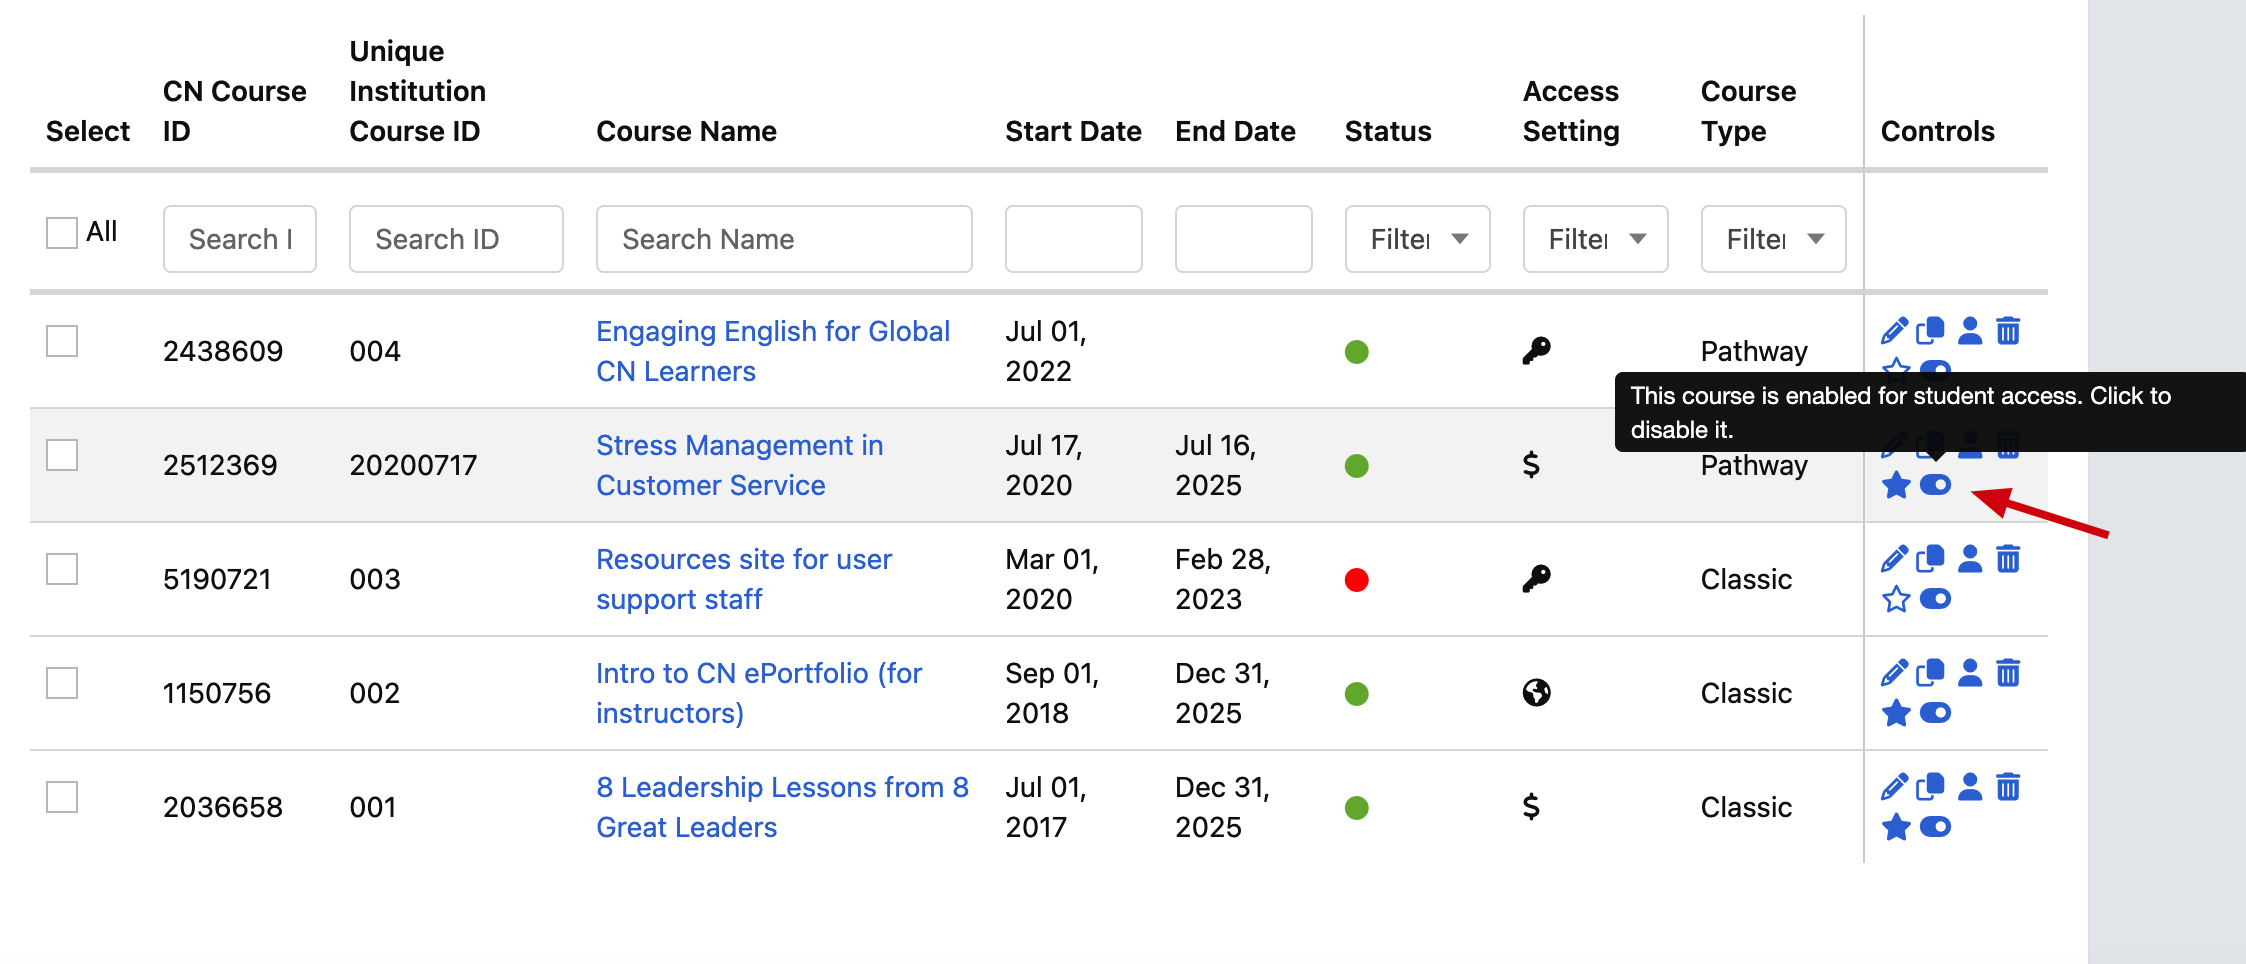
Task: Open Resources site for user support staff link
Action: pos(744,579)
